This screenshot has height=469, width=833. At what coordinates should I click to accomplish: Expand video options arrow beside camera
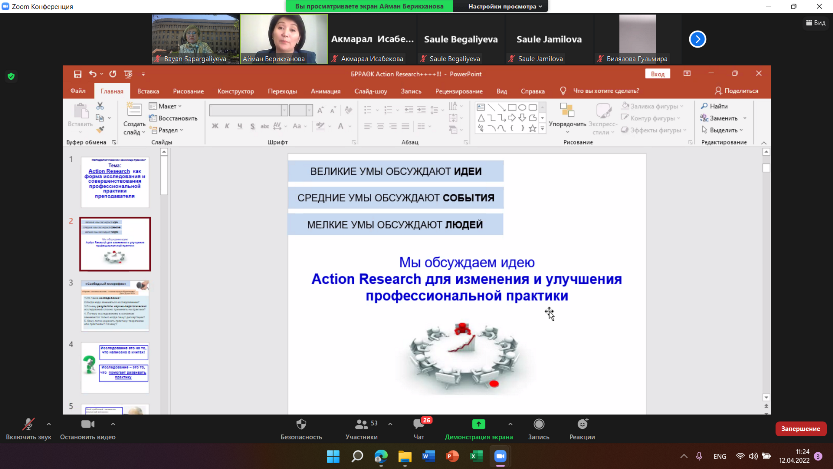coord(112,421)
